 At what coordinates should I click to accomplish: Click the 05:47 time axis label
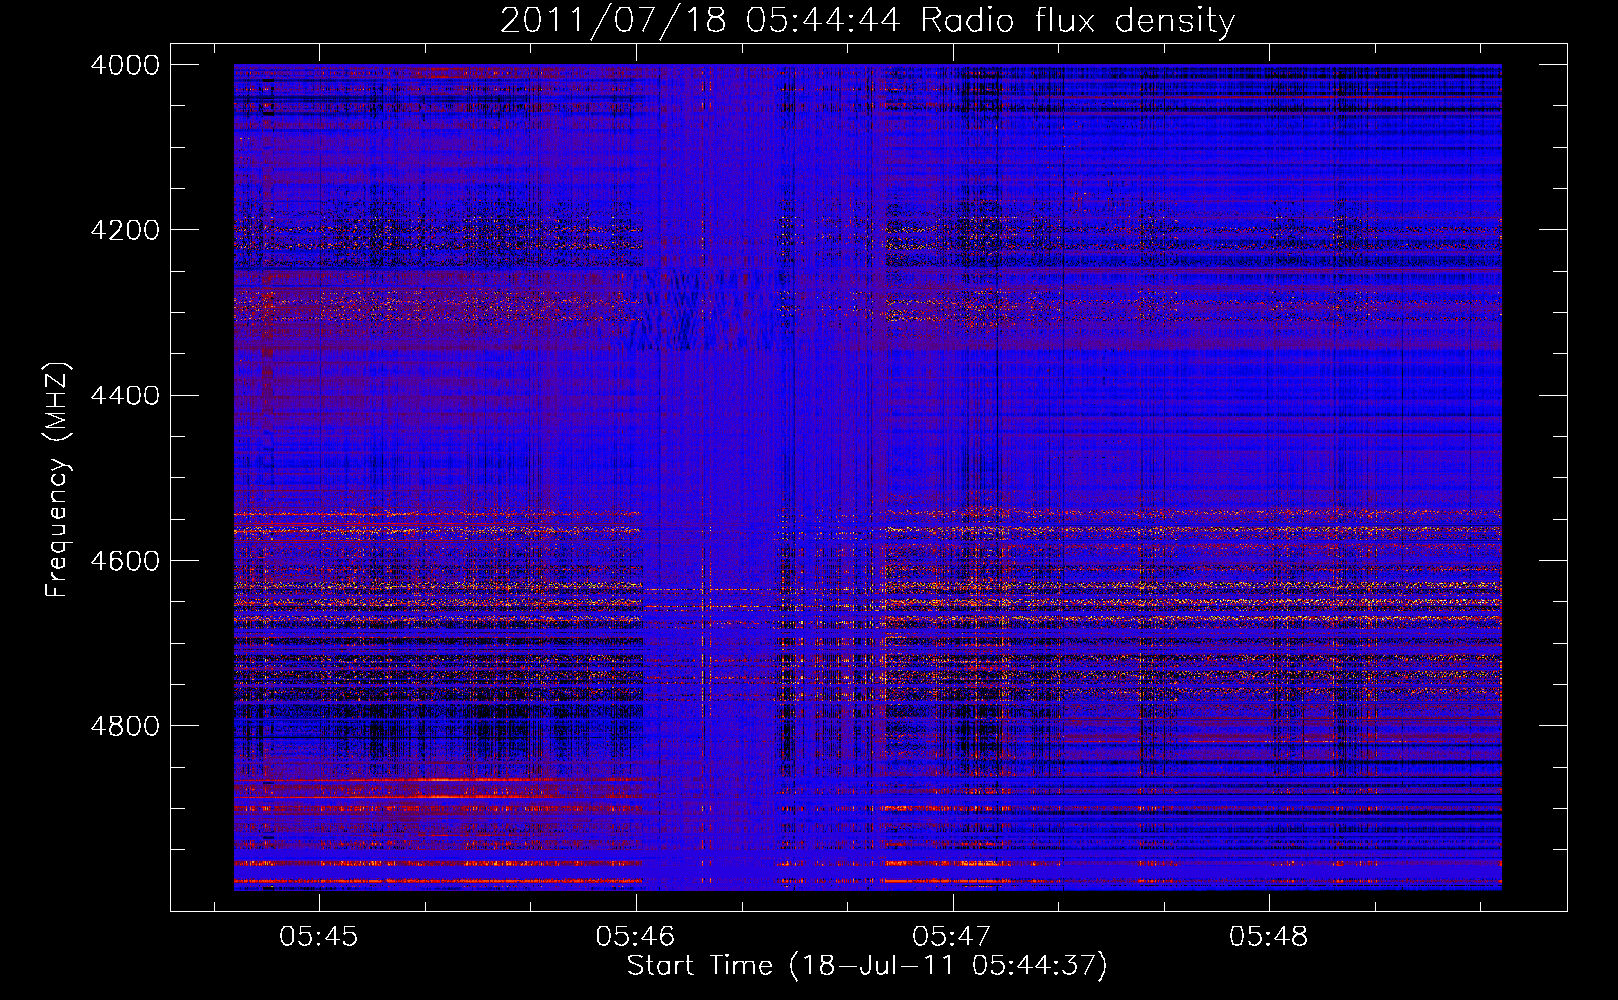pyautogui.click(x=952, y=937)
